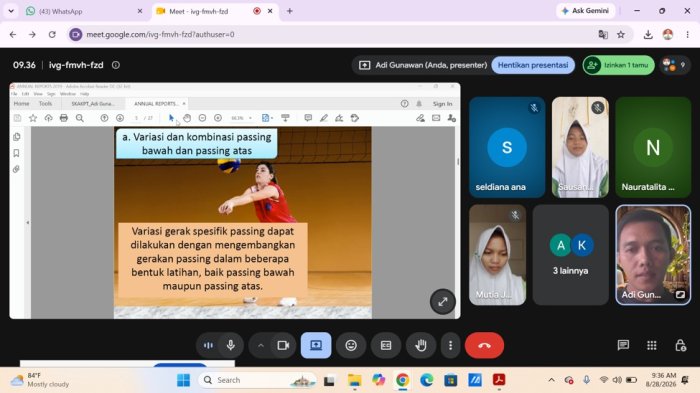Viewport: 700px width, 393px height.
Task: Click Sign In in Acrobat window
Action: coord(442,104)
